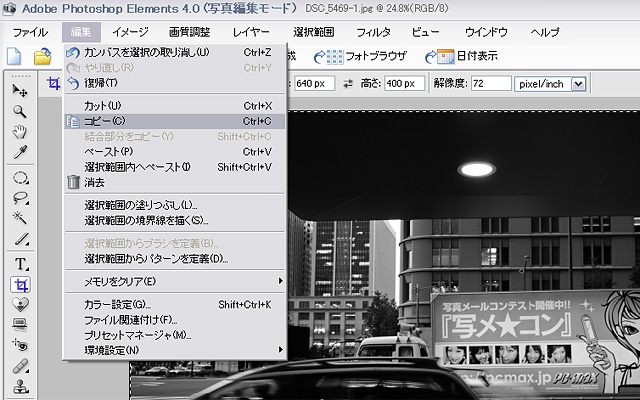Open the ビュー menu
This screenshot has width=640, height=400.
coord(425,32)
